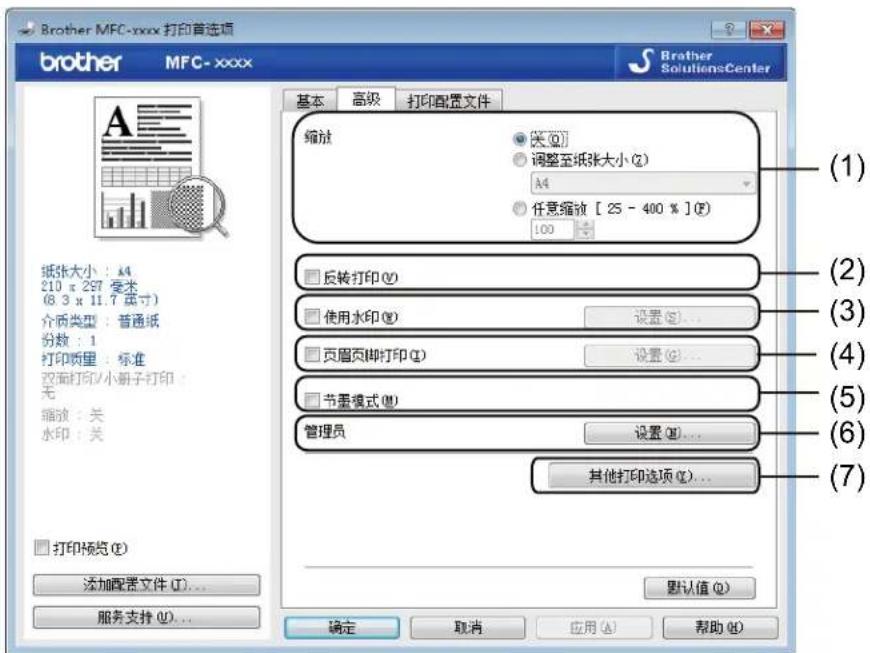Enable the 页眉页脚打印 checkbox
The width and height of the screenshot is (870, 653).
(312, 354)
